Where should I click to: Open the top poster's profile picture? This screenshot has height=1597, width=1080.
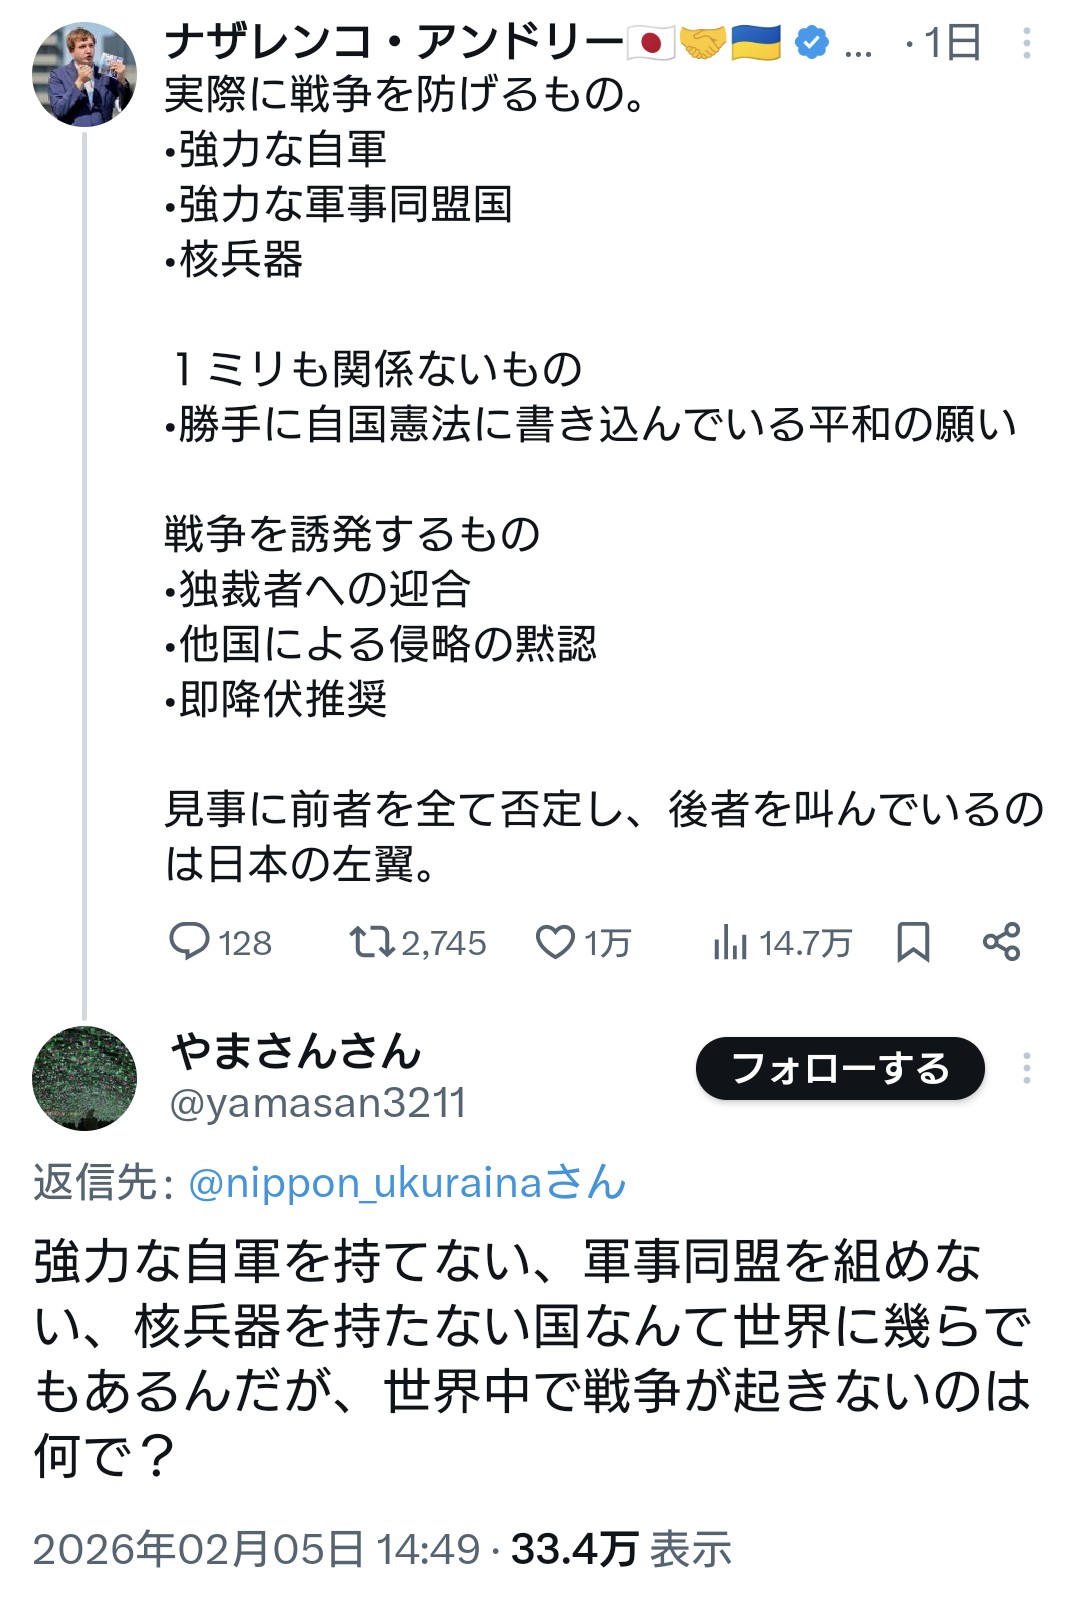pyautogui.click(x=84, y=75)
